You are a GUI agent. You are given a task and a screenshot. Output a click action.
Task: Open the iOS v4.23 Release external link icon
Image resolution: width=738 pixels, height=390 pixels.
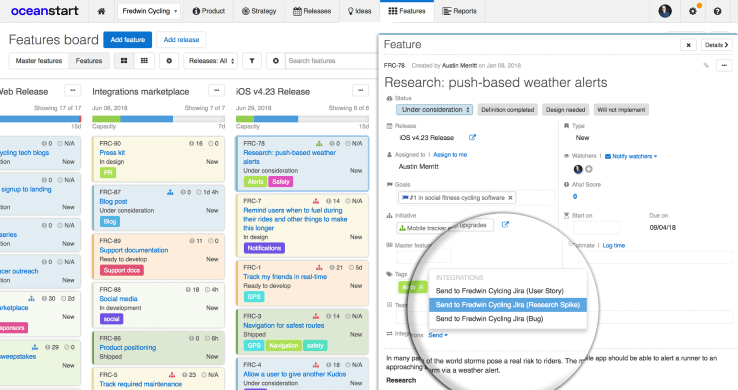[x=472, y=137]
